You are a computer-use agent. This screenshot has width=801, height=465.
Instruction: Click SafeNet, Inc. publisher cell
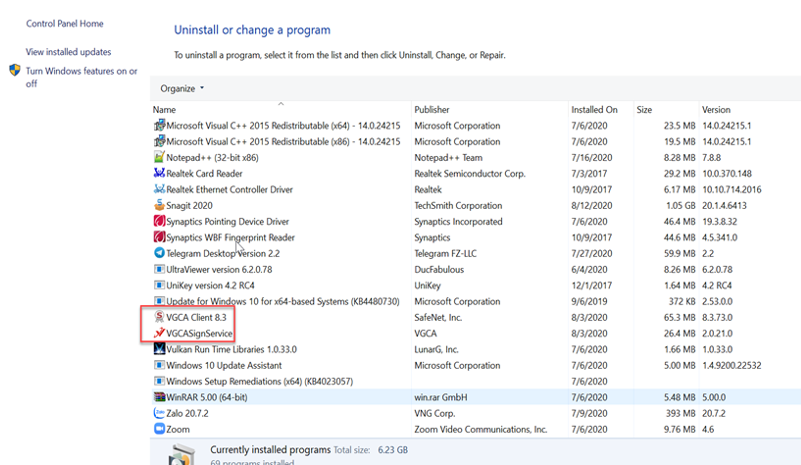coord(438,317)
